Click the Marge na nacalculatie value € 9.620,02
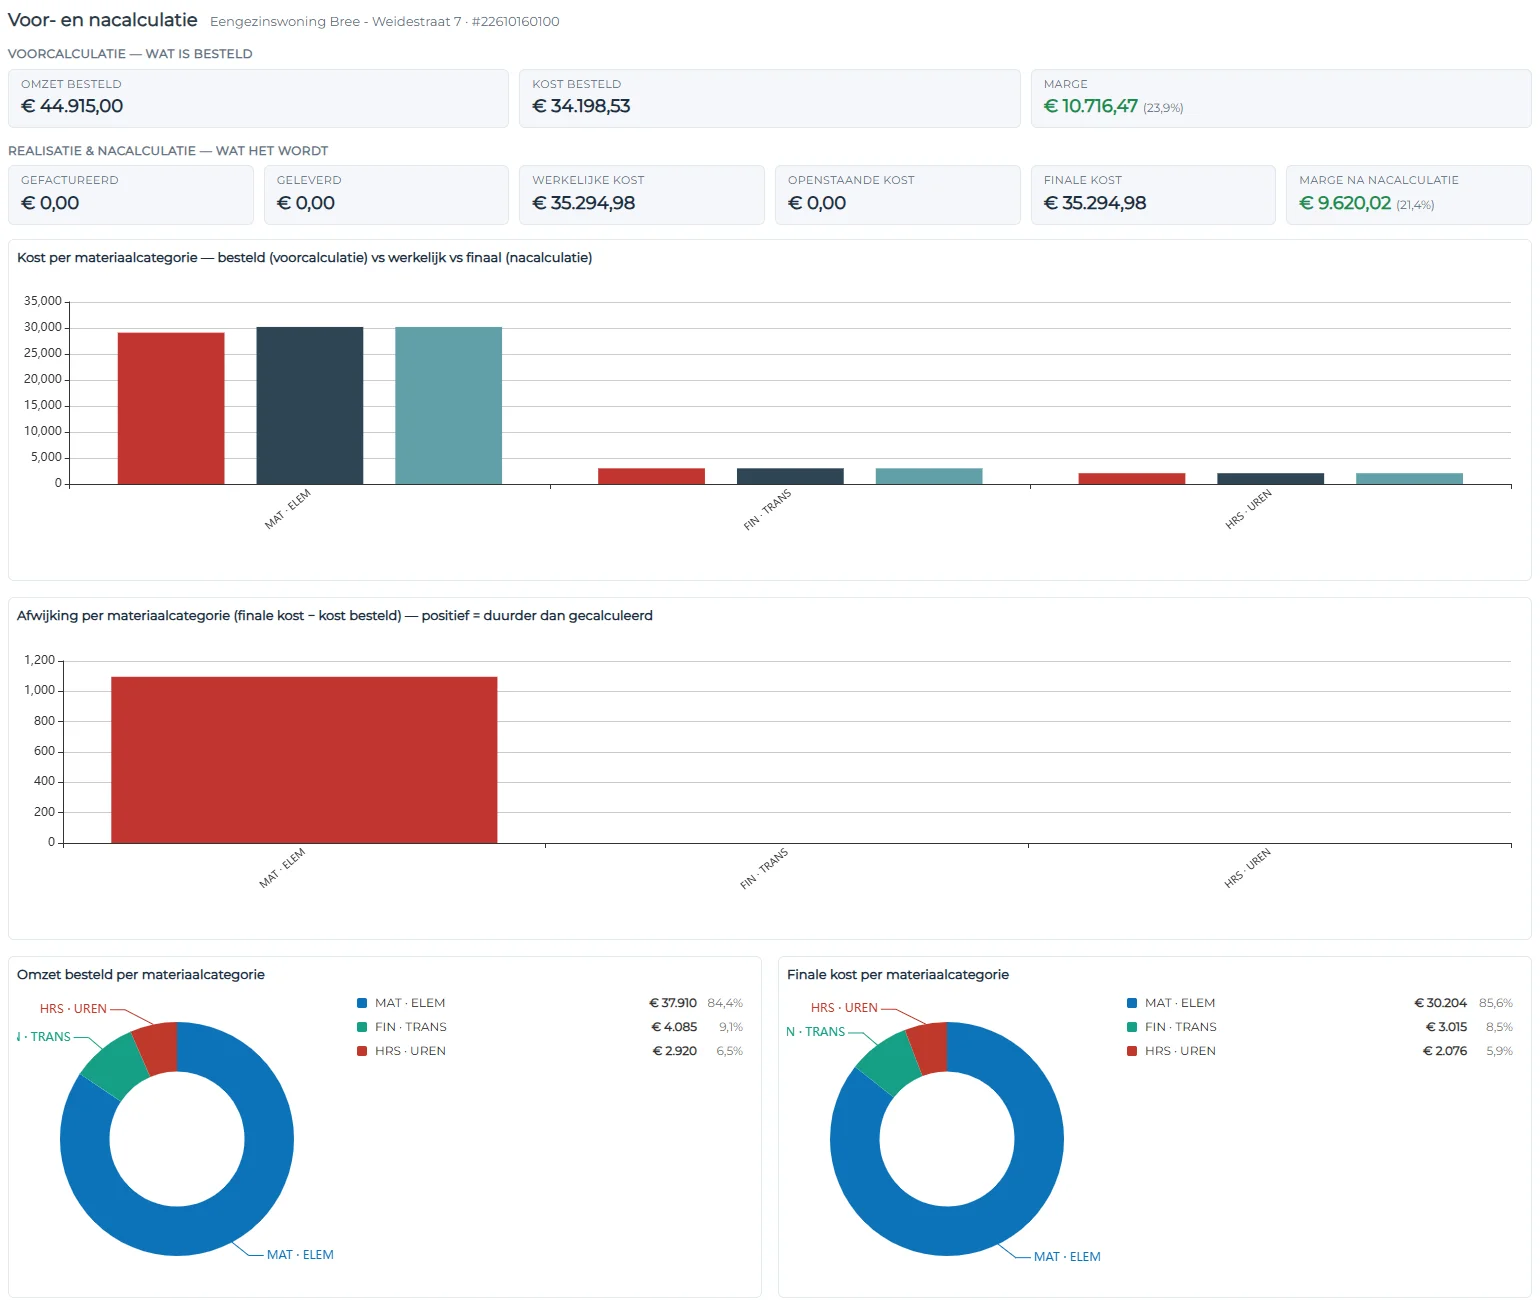This screenshot has width=1540, height=1300. [x=1345, y=203]
